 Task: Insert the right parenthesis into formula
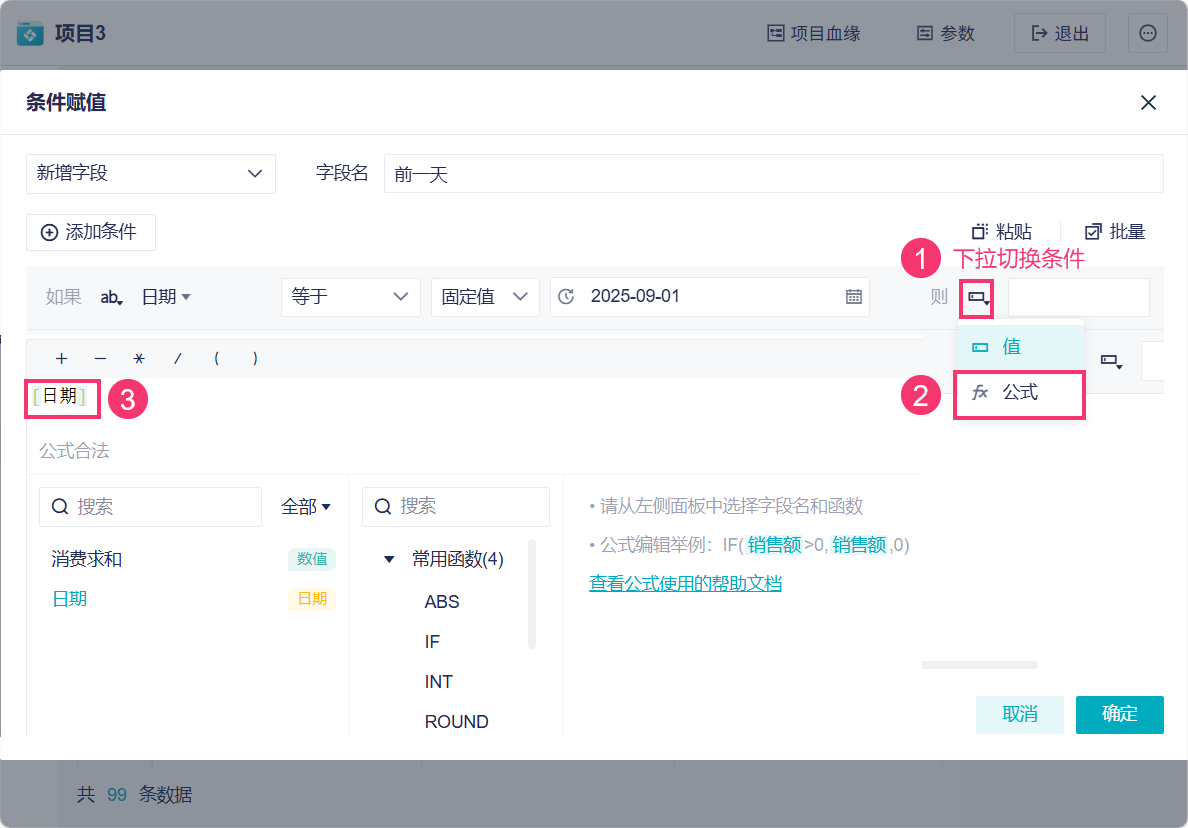point(255,358)
